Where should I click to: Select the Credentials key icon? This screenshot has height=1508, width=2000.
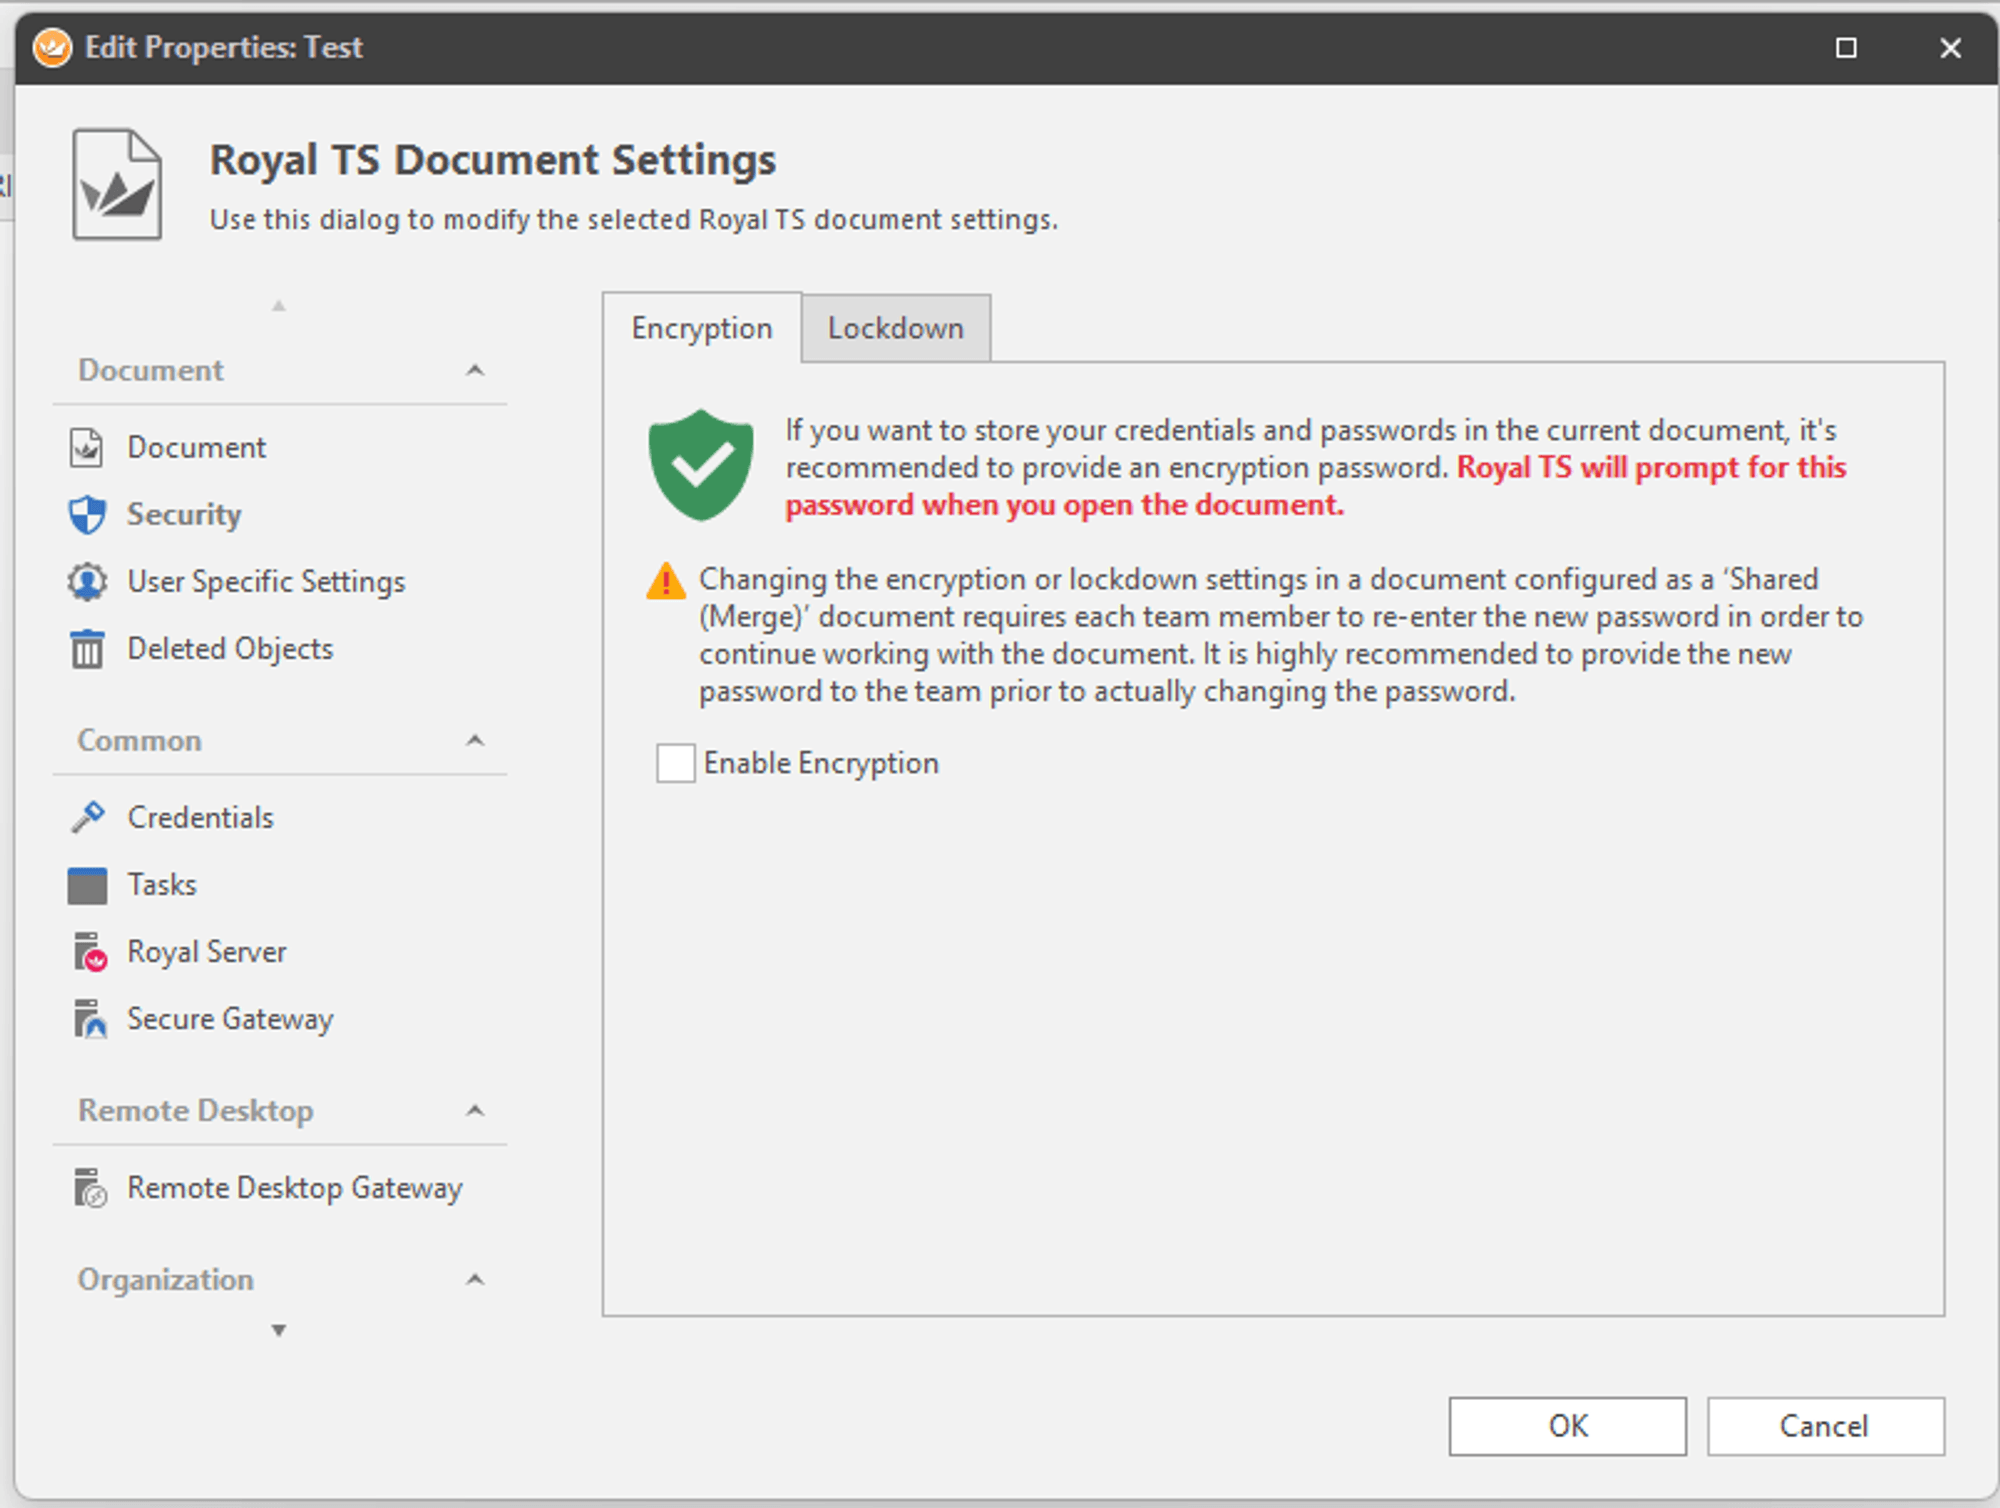[87, 817]
